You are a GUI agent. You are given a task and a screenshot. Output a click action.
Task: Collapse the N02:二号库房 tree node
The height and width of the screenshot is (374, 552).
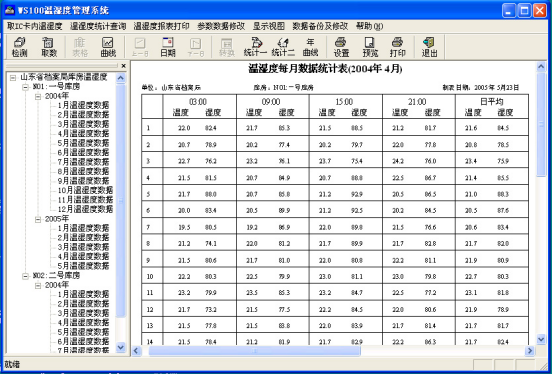point(25,276)
